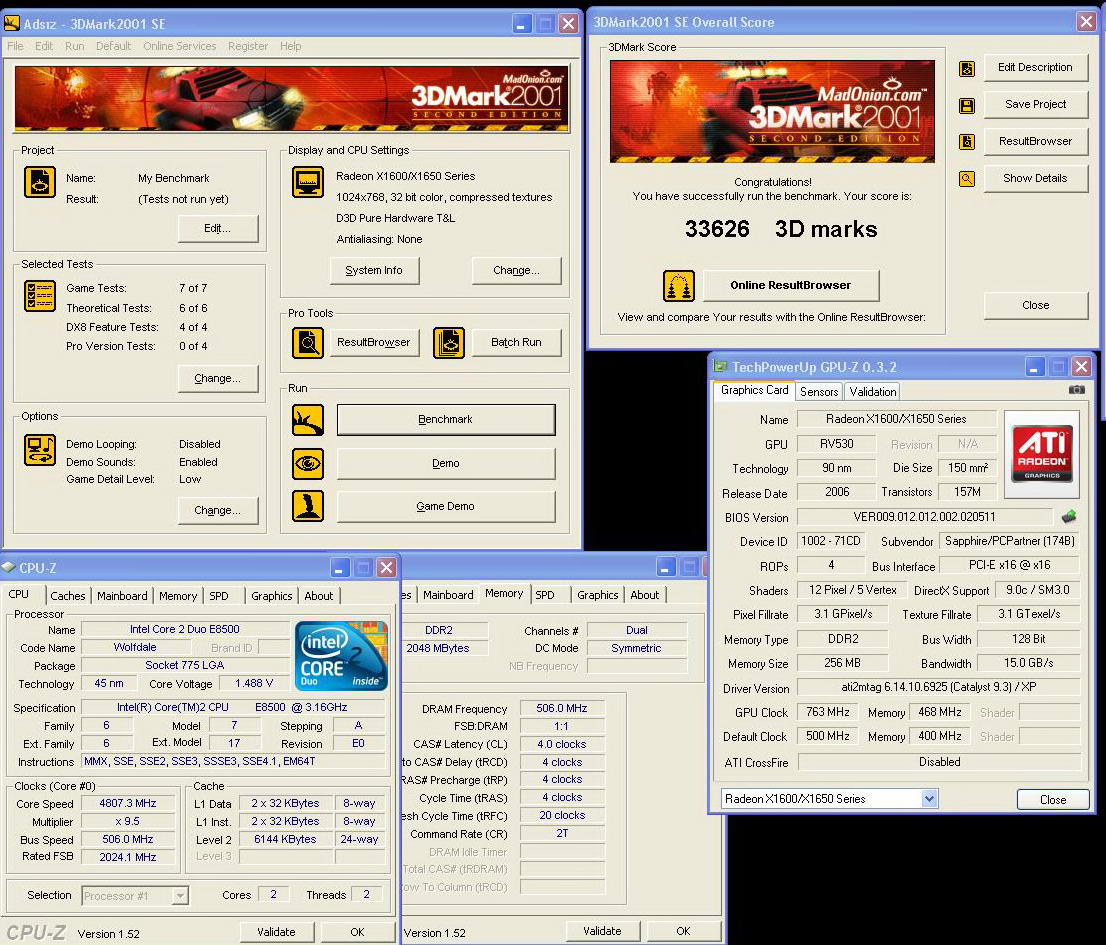The width and height of the screenshot is (1106, 945).
Task: Click the Intel Core 2 Duo logo in CPU-Z
Action: pos(341,655)
